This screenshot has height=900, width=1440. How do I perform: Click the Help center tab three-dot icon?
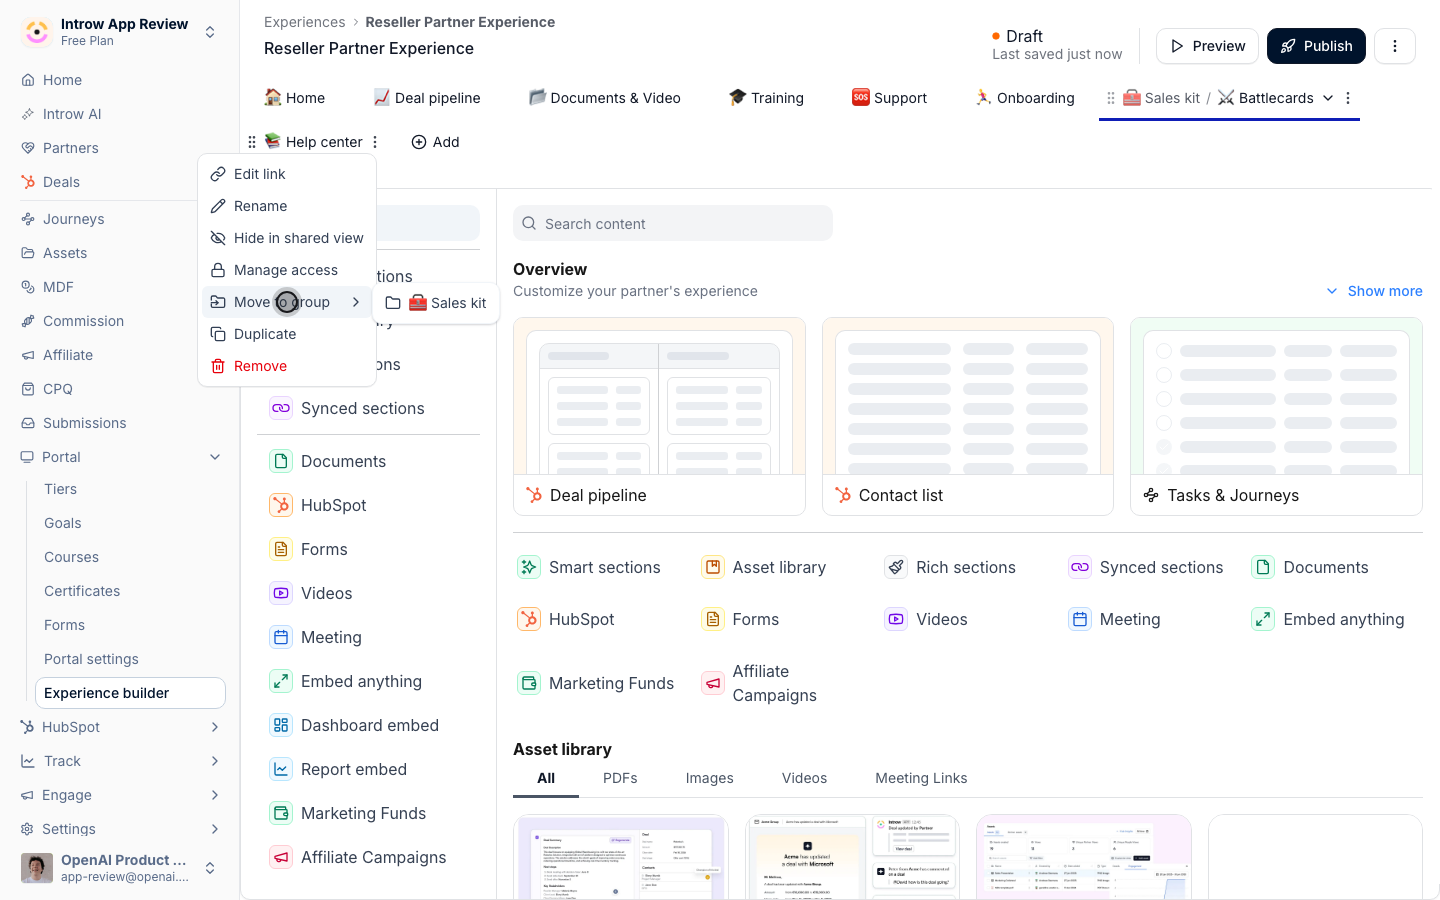coord(375,142)
